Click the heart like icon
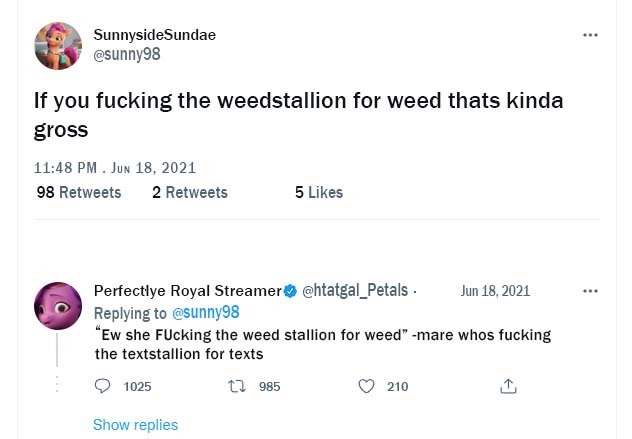 tap(366, 386)
